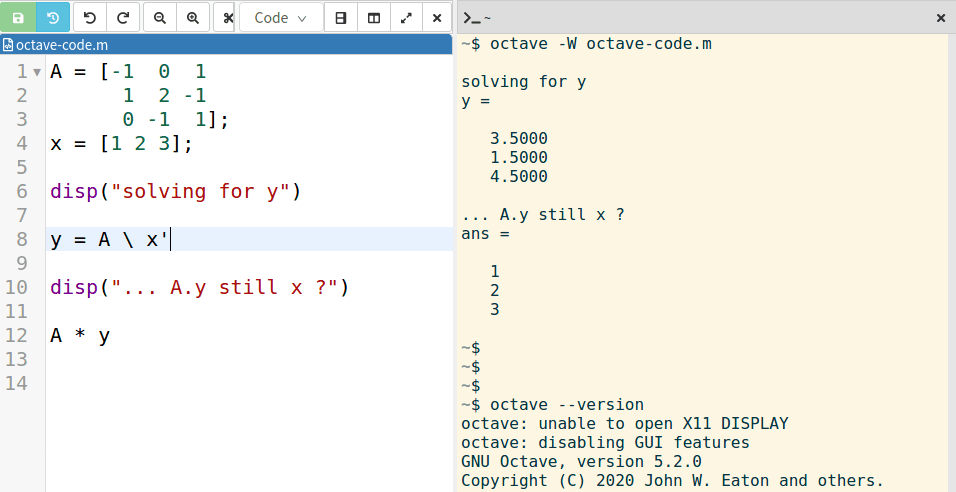Image resolution: width=956 pixels, height=492 pixels.
Task: Undo the last edit
Action: click(x=89, y=18)
